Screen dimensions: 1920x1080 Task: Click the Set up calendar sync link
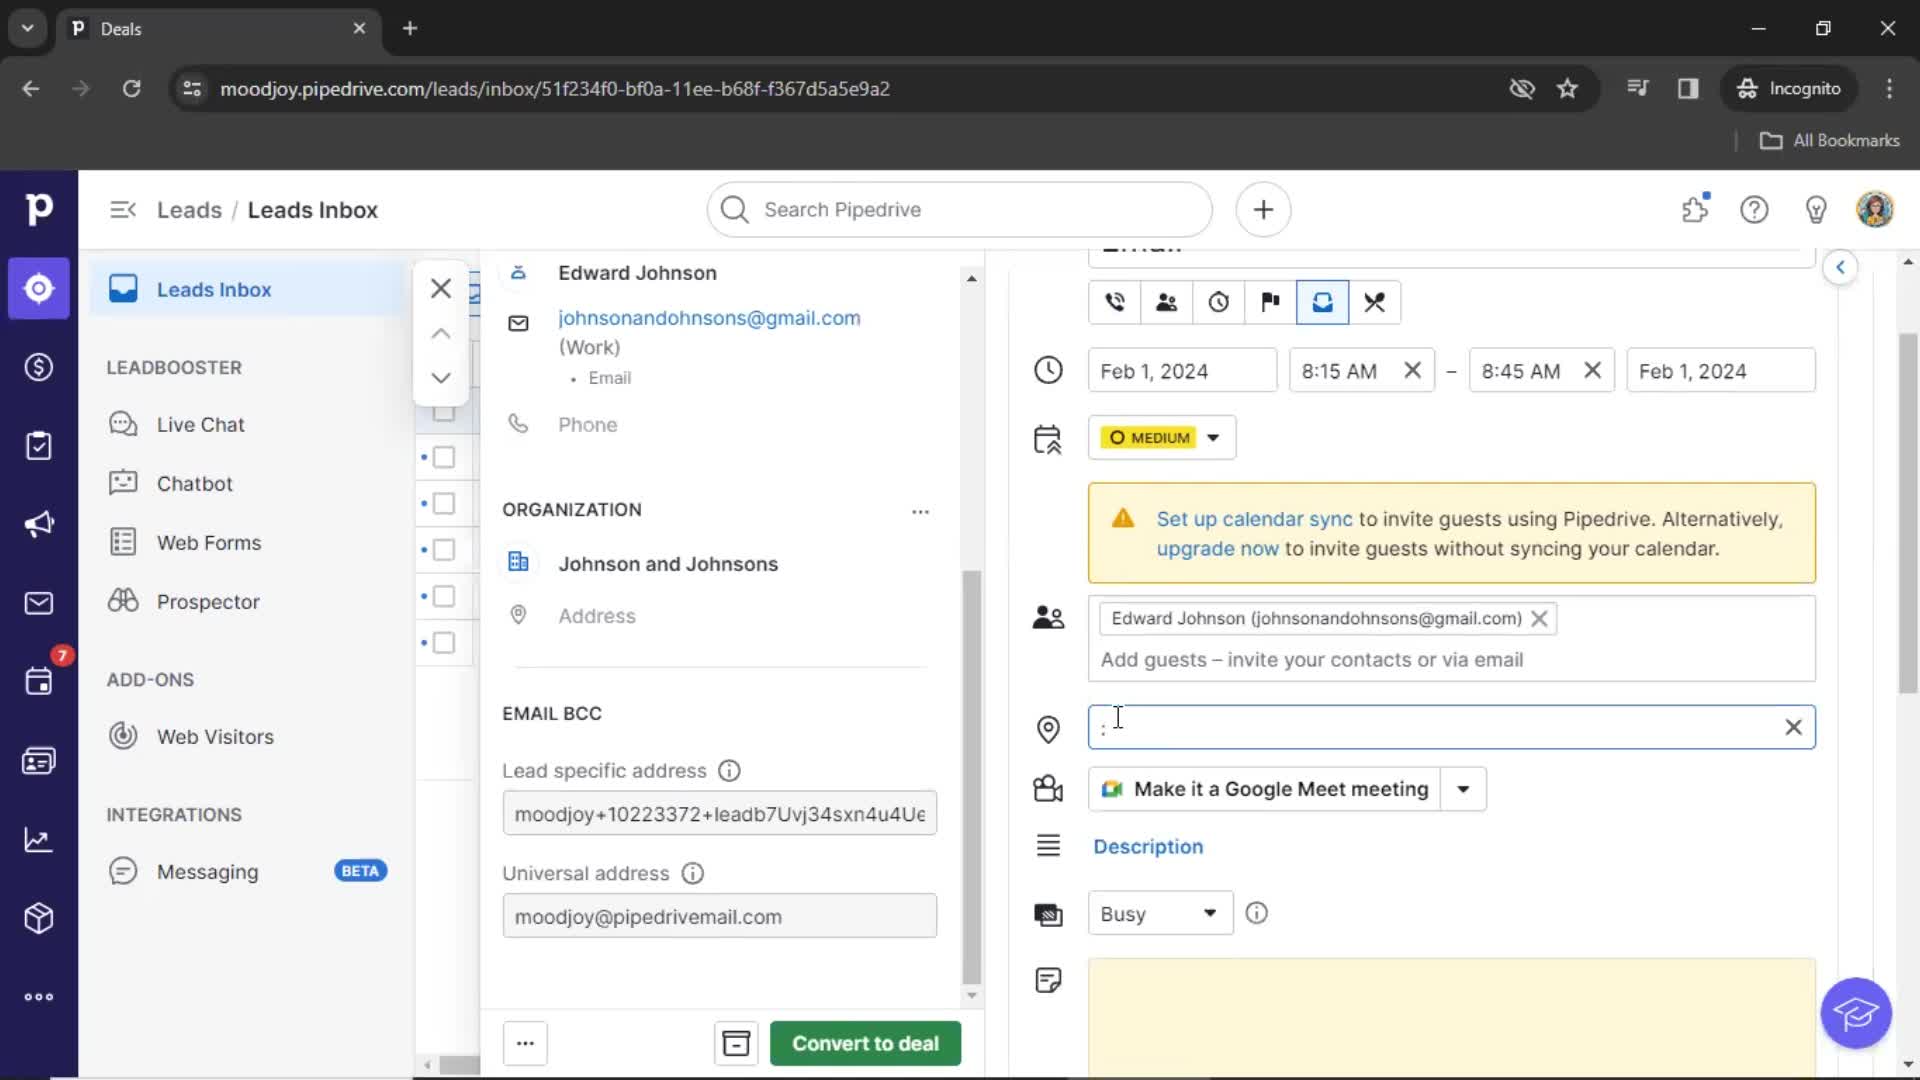click(1254, 517)
